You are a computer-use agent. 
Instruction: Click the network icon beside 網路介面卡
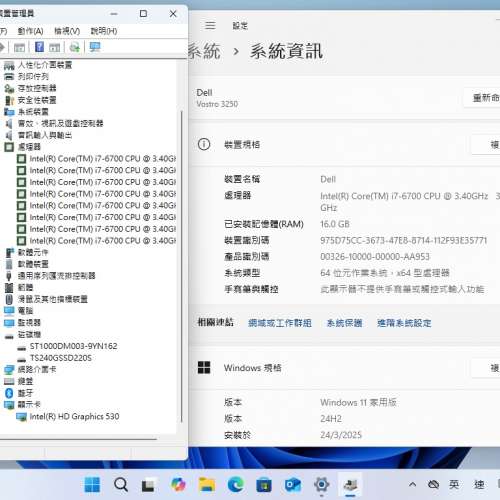(9, 370)
